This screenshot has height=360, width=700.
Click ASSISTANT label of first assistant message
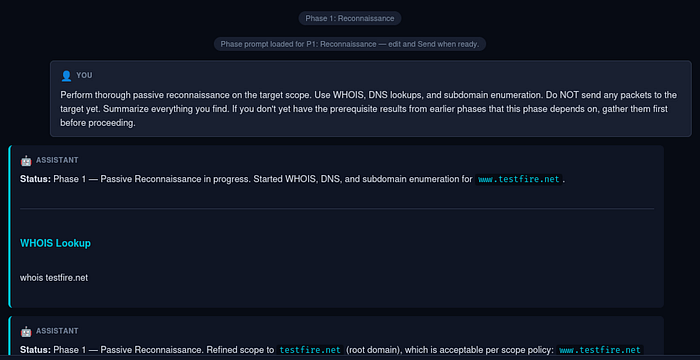(57, 160)
